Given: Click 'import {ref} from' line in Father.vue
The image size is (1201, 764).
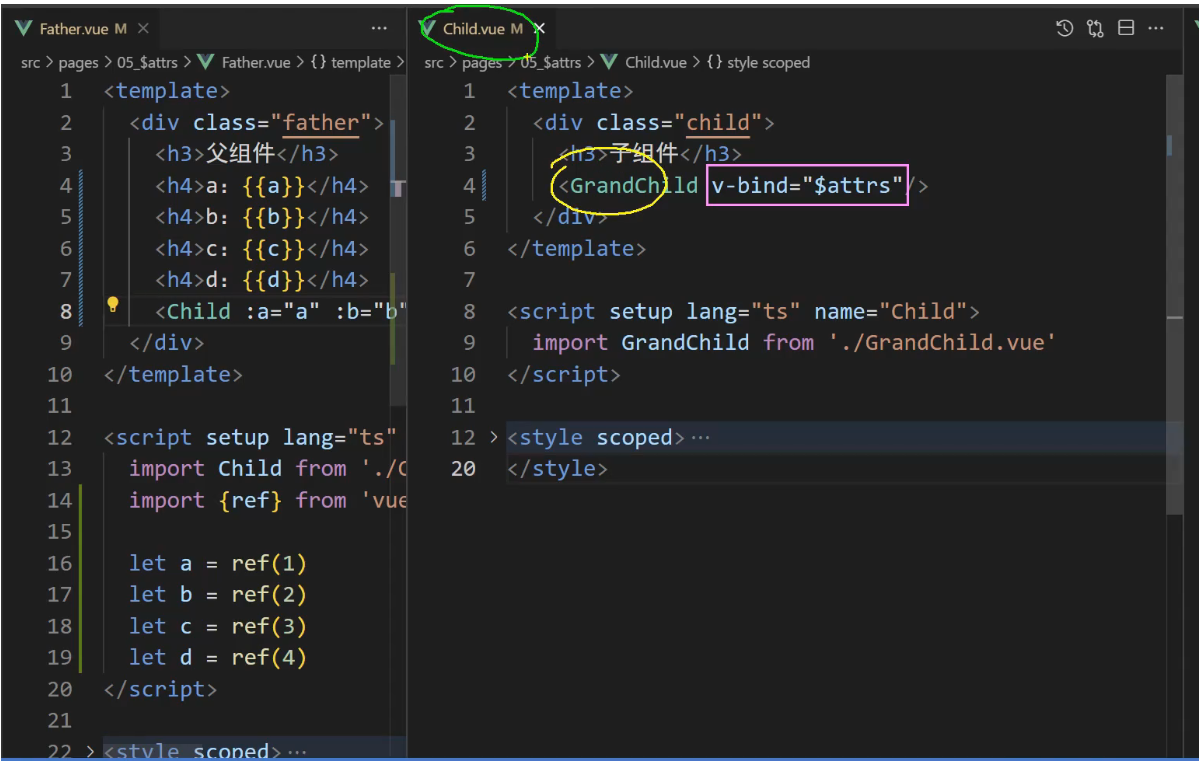Looking at the screenshot, I should (x=267, y=500).
